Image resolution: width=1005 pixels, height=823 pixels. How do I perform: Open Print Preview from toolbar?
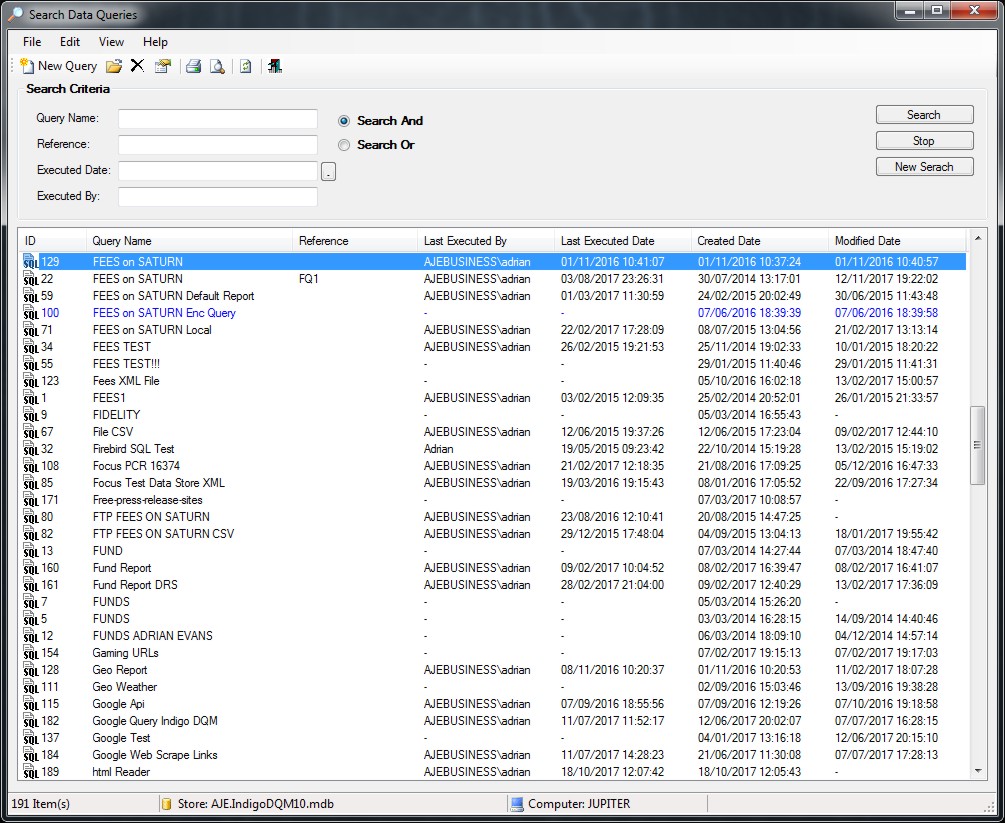[216, 66]
